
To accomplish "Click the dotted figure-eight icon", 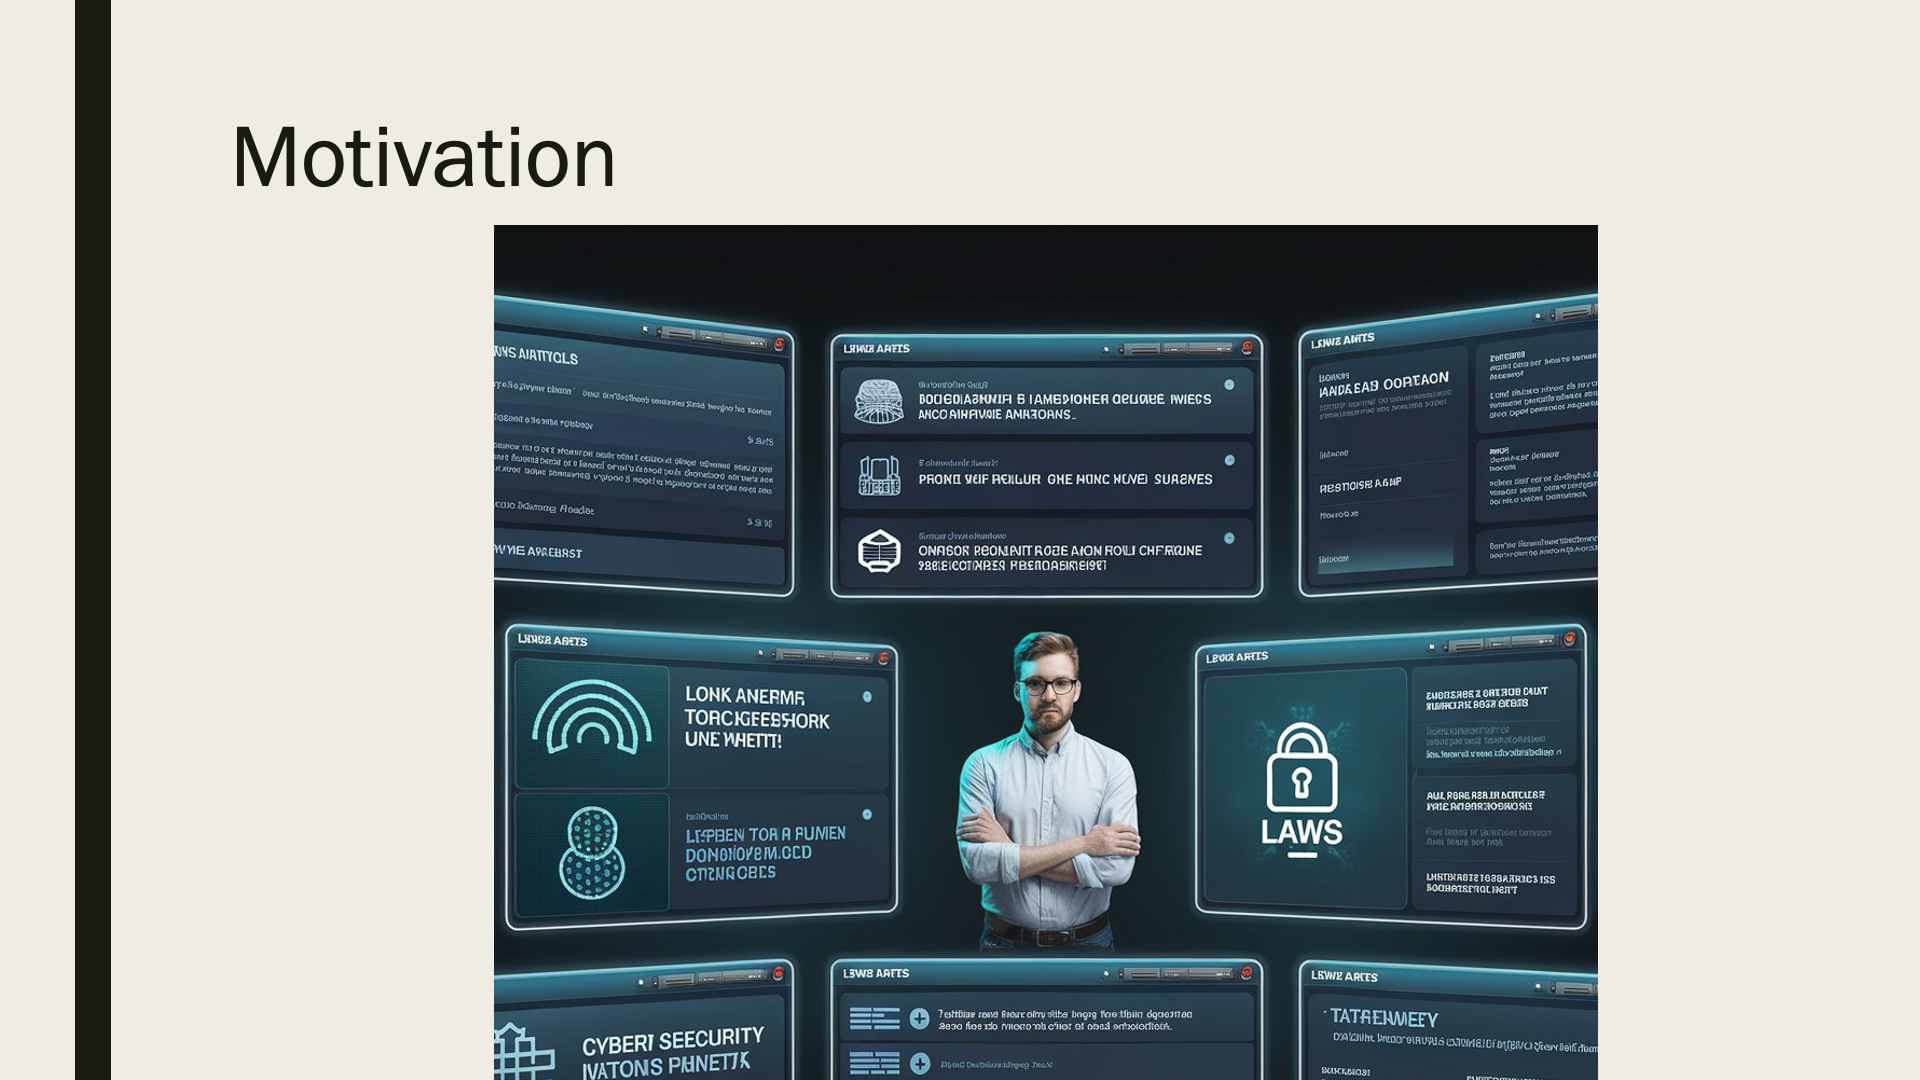I will click(x=592, y=852).
